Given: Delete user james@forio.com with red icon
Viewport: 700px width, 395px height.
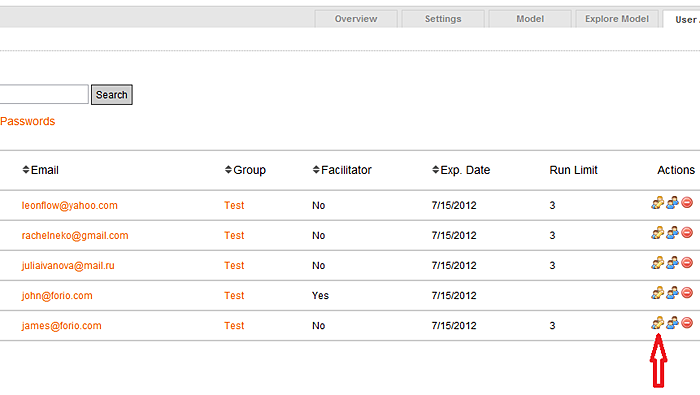Looking at the screenshot, I should pyautogui.click(x=687, y=323).
